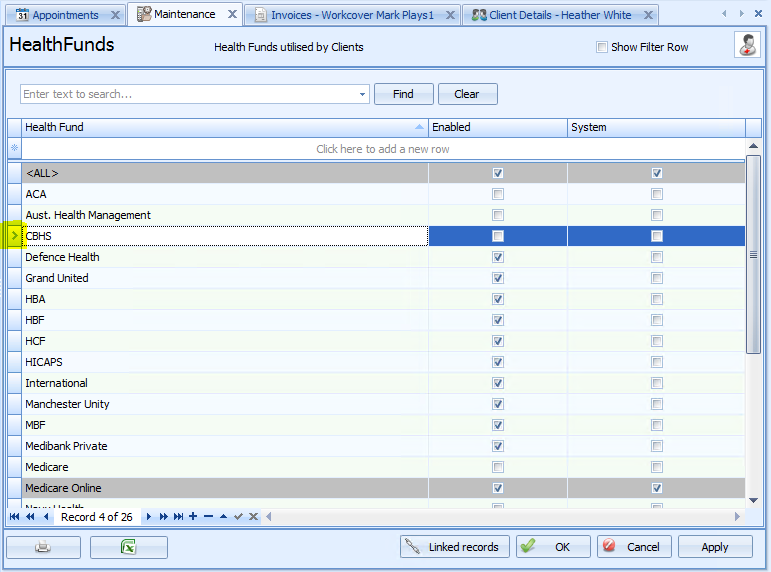Append new record with plus icon

click(x=193, y=516)
